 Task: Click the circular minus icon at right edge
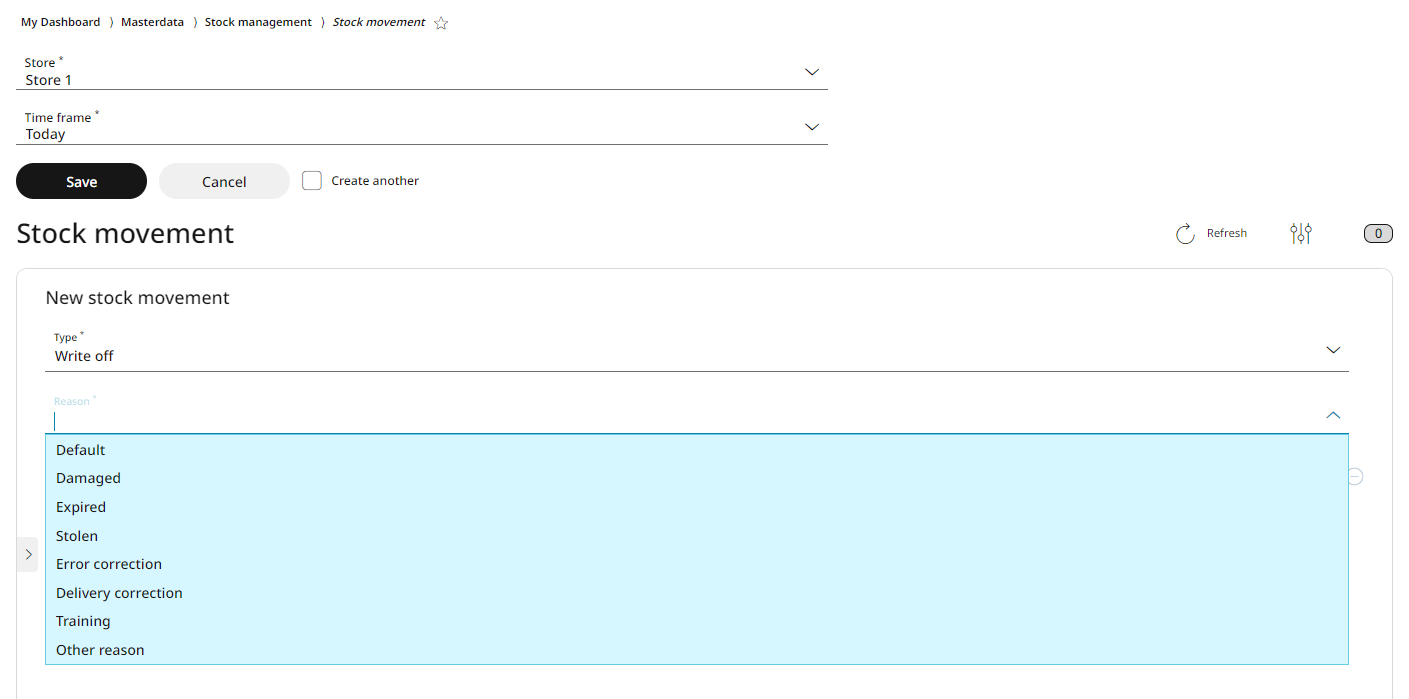click(1355, 477)
